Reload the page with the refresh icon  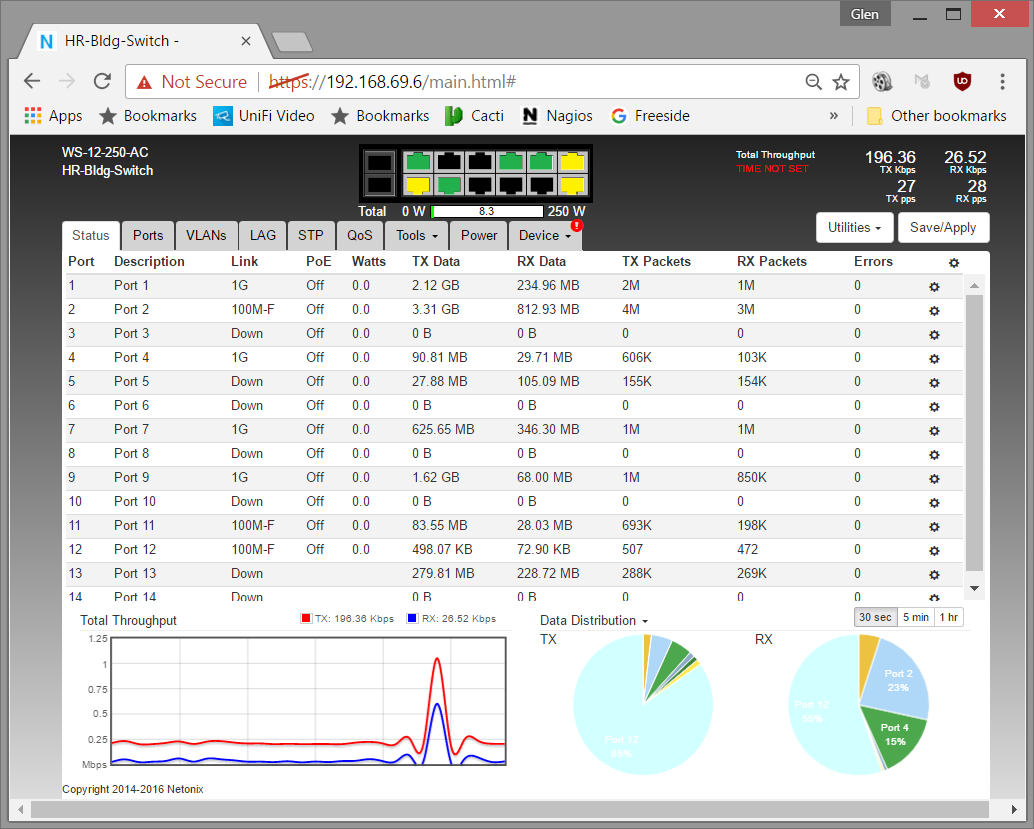[102, 82]
